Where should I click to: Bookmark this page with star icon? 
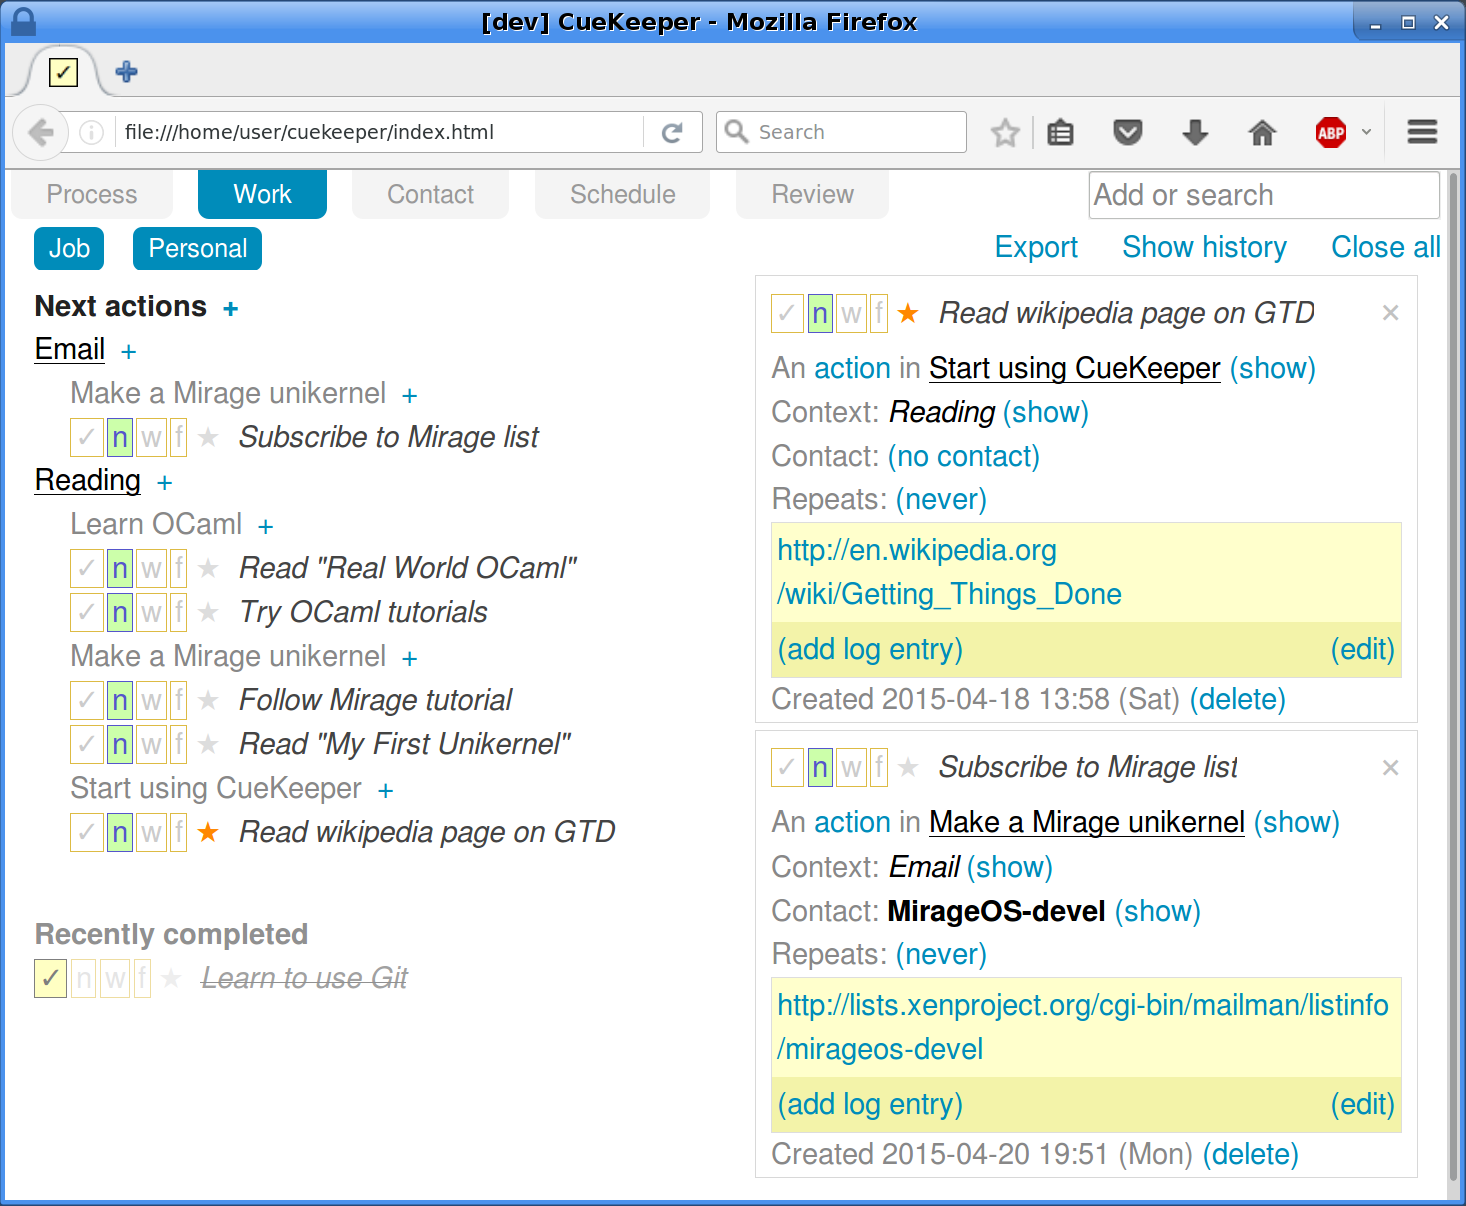(1005, 132)
